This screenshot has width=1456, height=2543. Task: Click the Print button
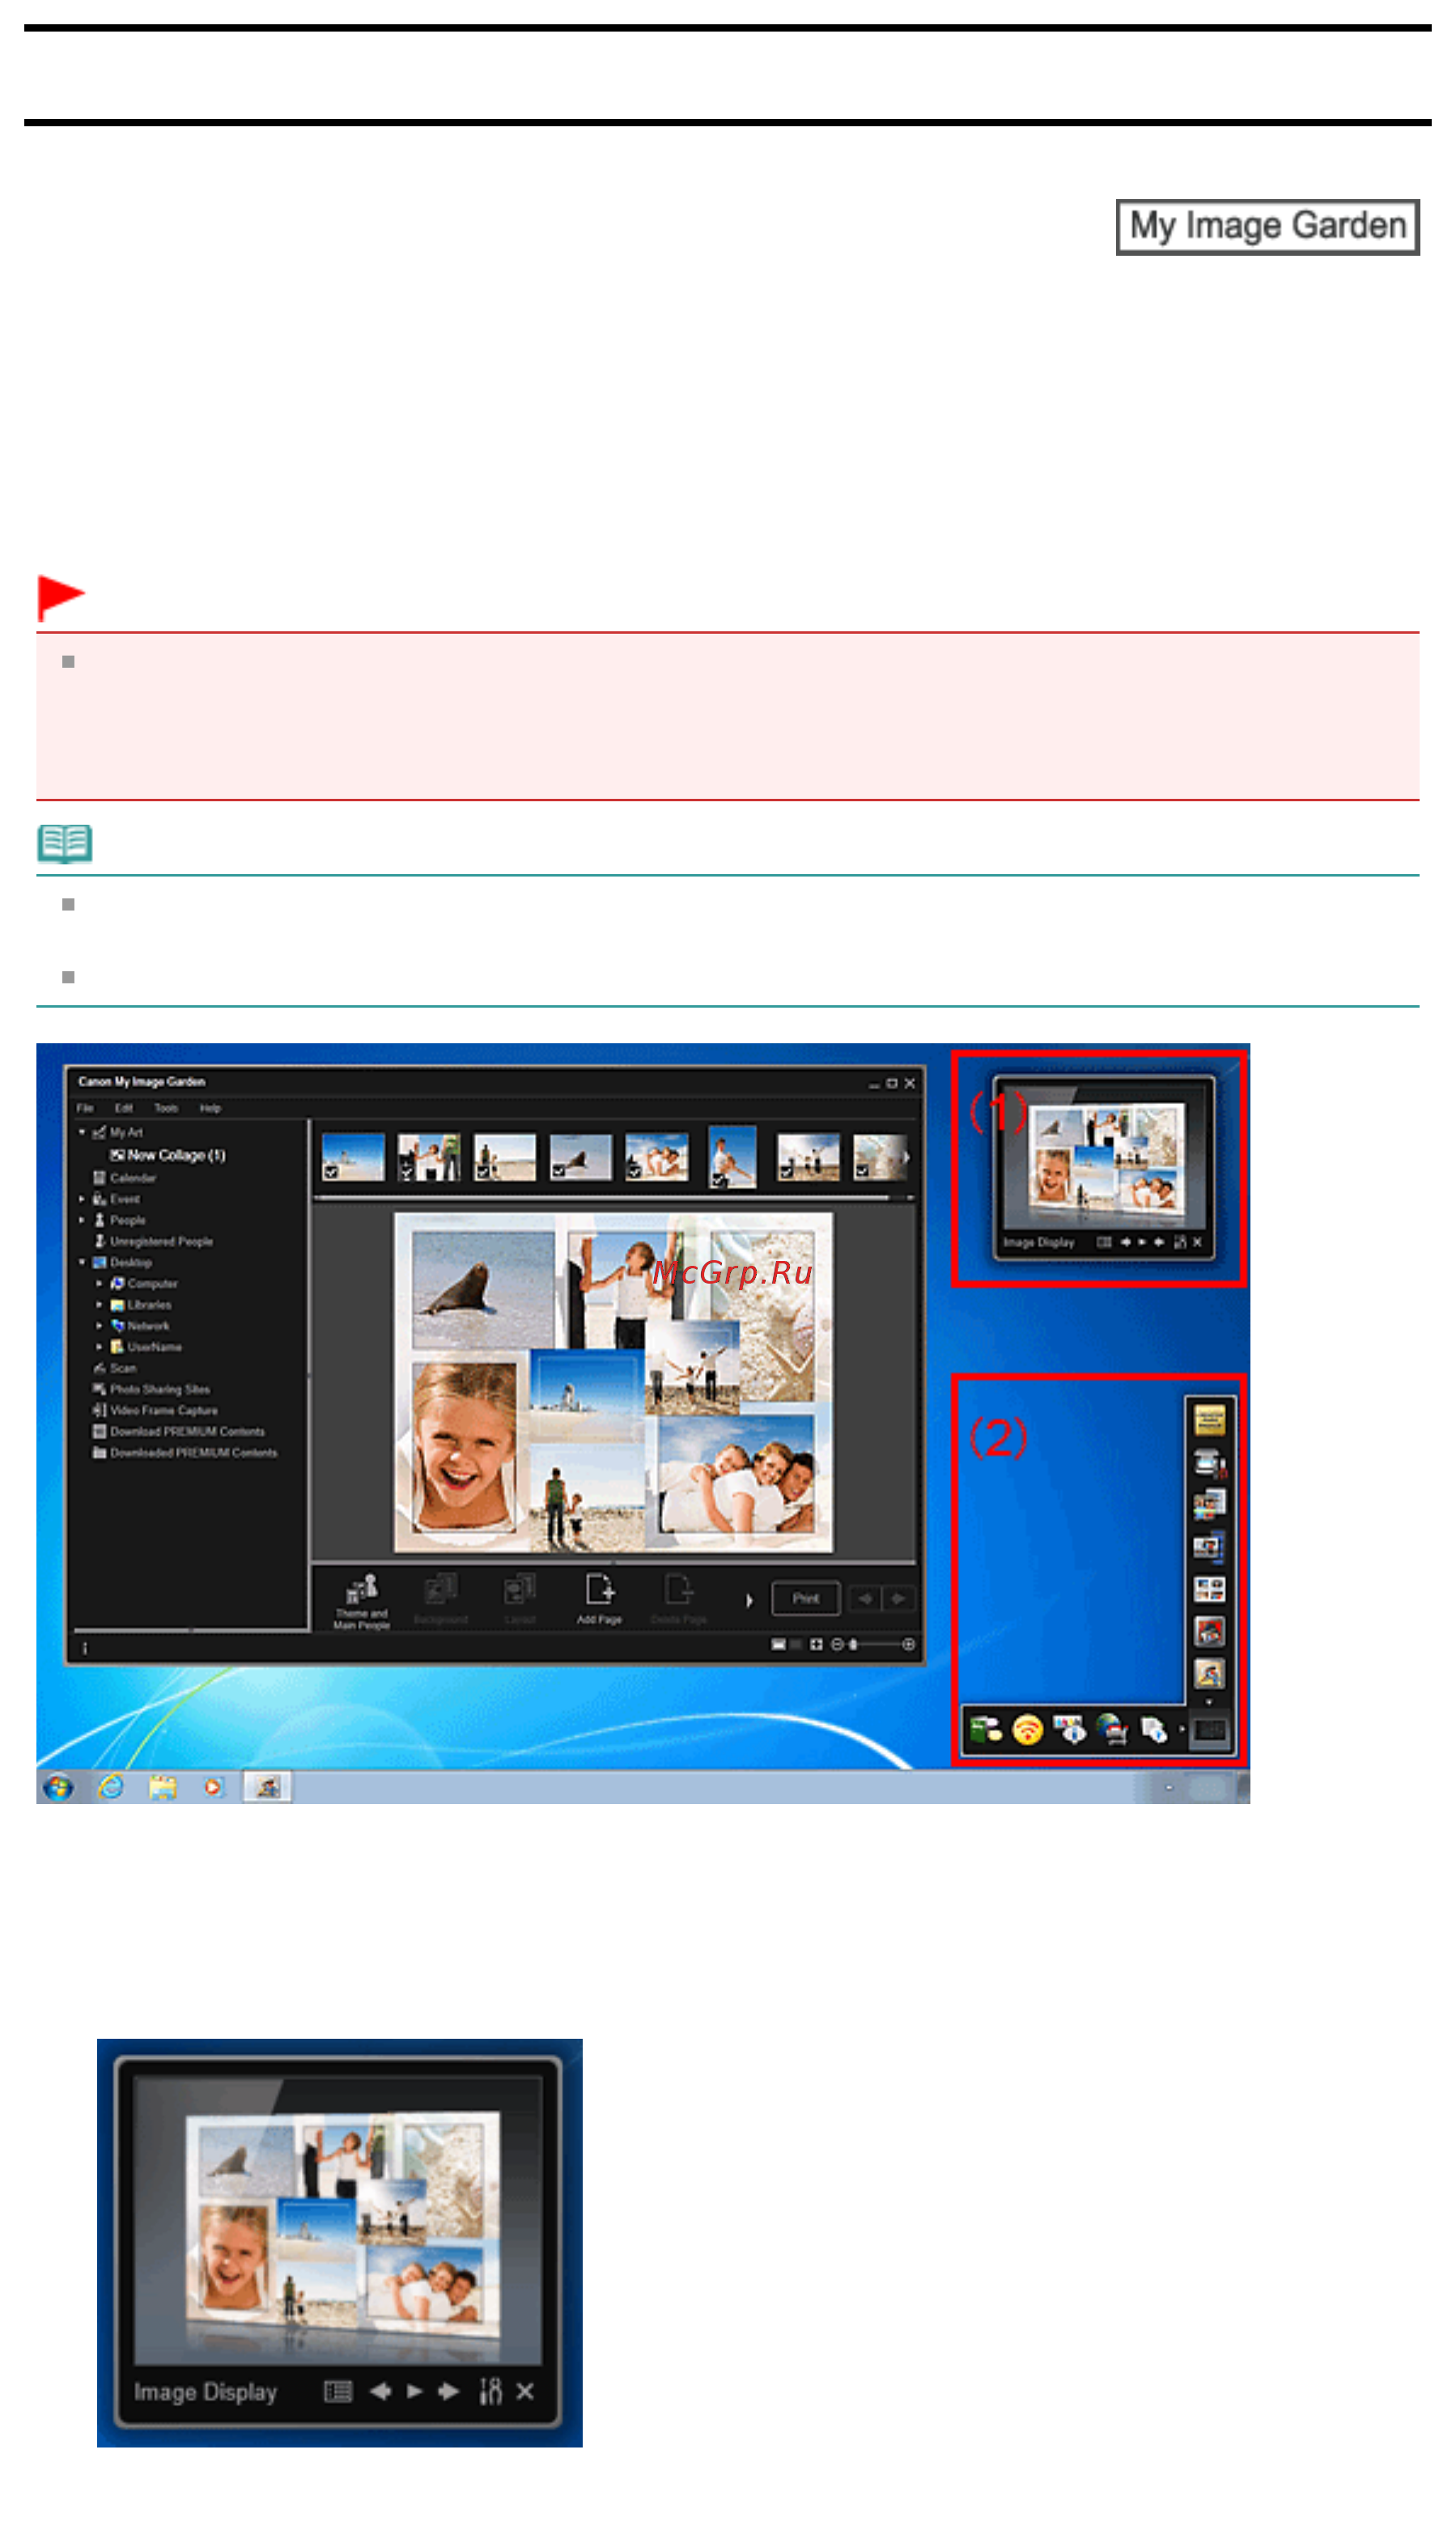pyautogui.click(x=806, y=1598)
